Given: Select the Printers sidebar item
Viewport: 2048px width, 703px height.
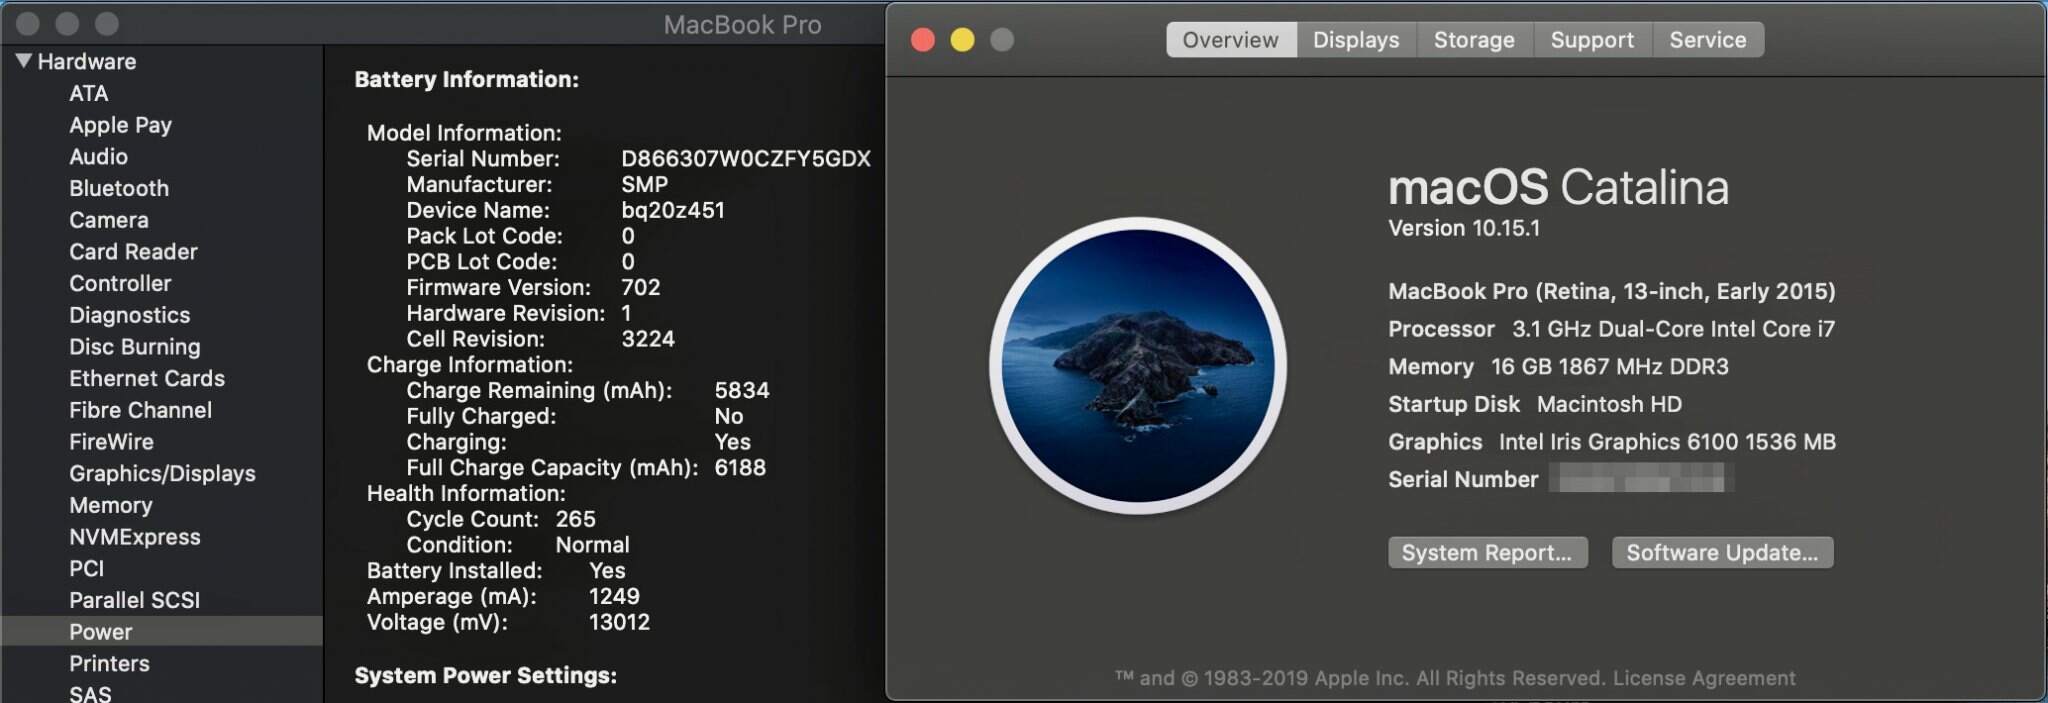Looking at the screenshot, I should pyautogui.click(x=109, y=664).
